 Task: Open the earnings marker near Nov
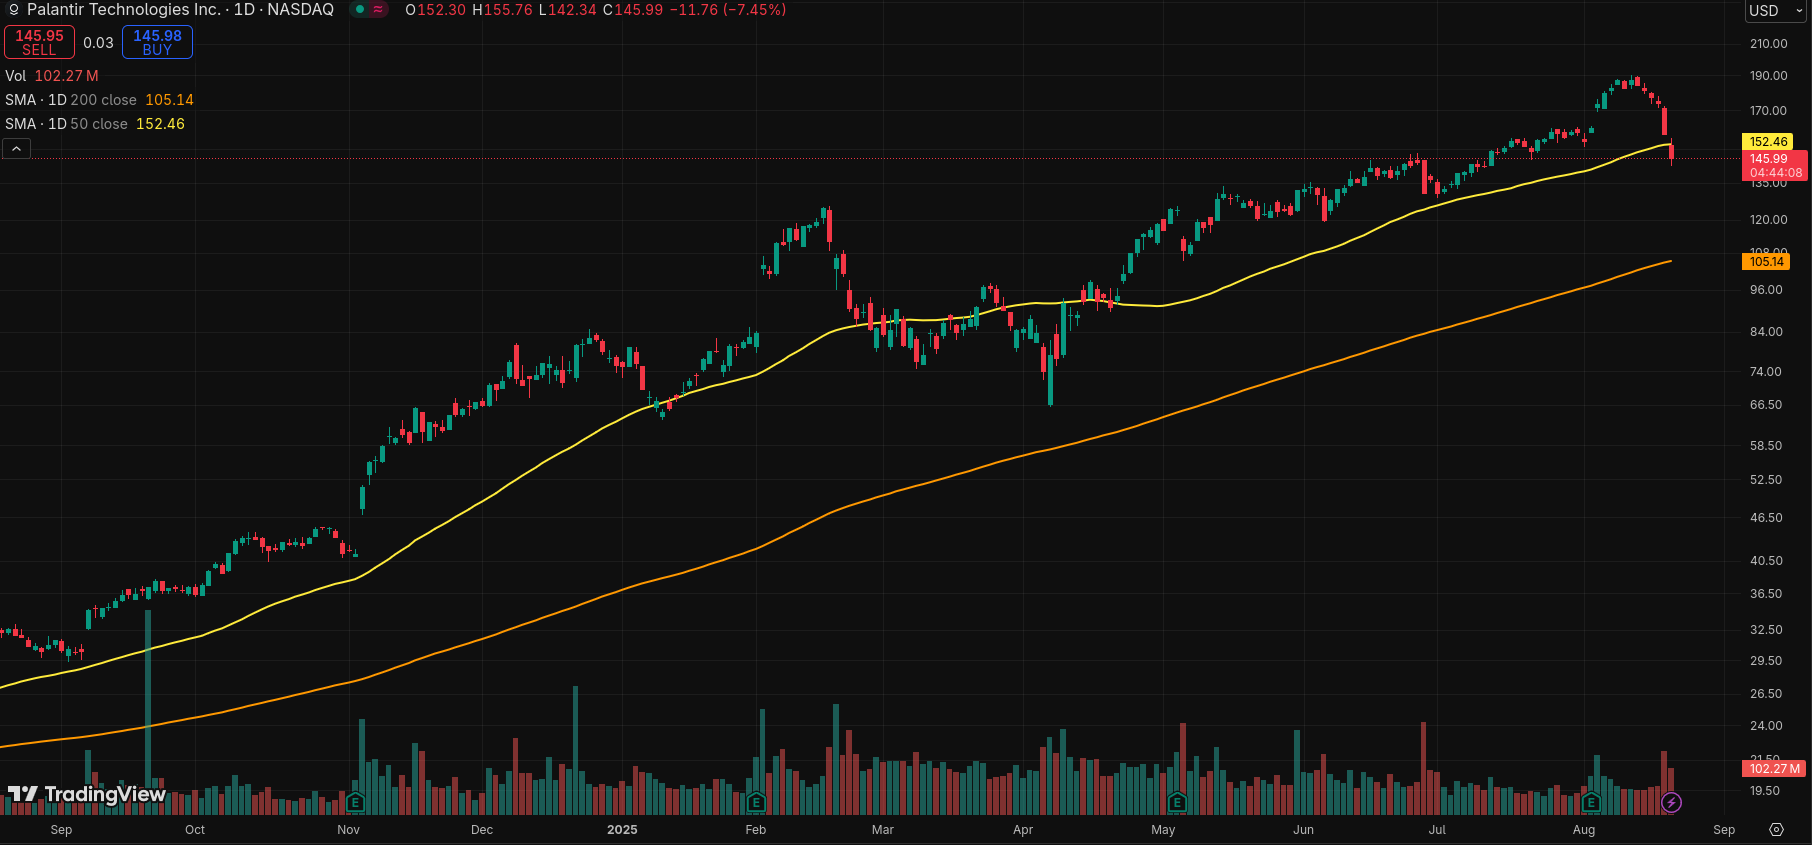(x=355, y=802)
